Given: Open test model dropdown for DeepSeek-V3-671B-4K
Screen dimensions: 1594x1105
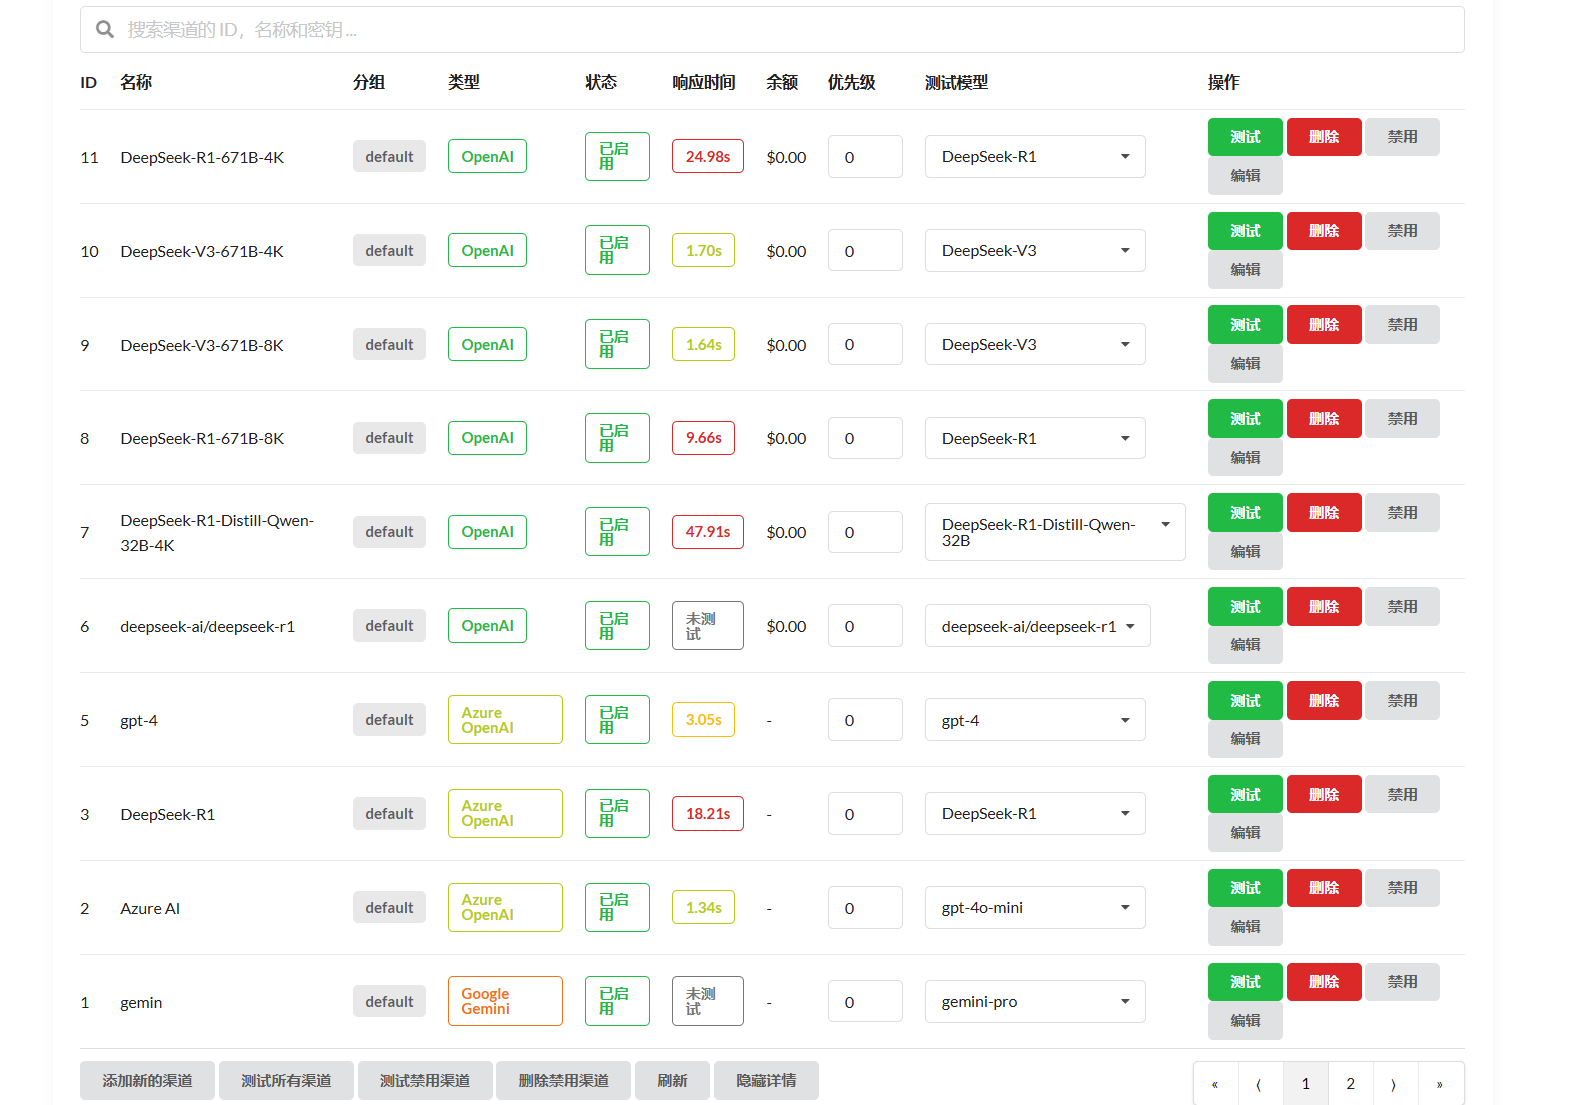Looking at the screenshot, I should 1035,251.
